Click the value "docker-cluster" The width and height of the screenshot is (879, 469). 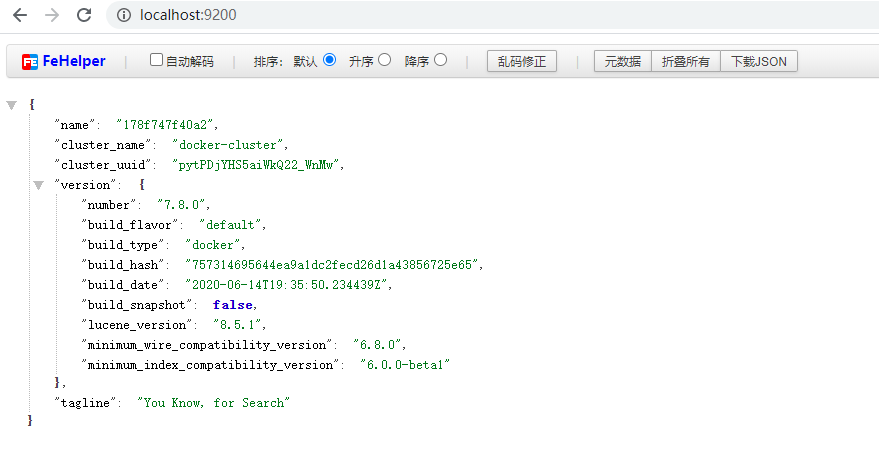coord(228,145)
